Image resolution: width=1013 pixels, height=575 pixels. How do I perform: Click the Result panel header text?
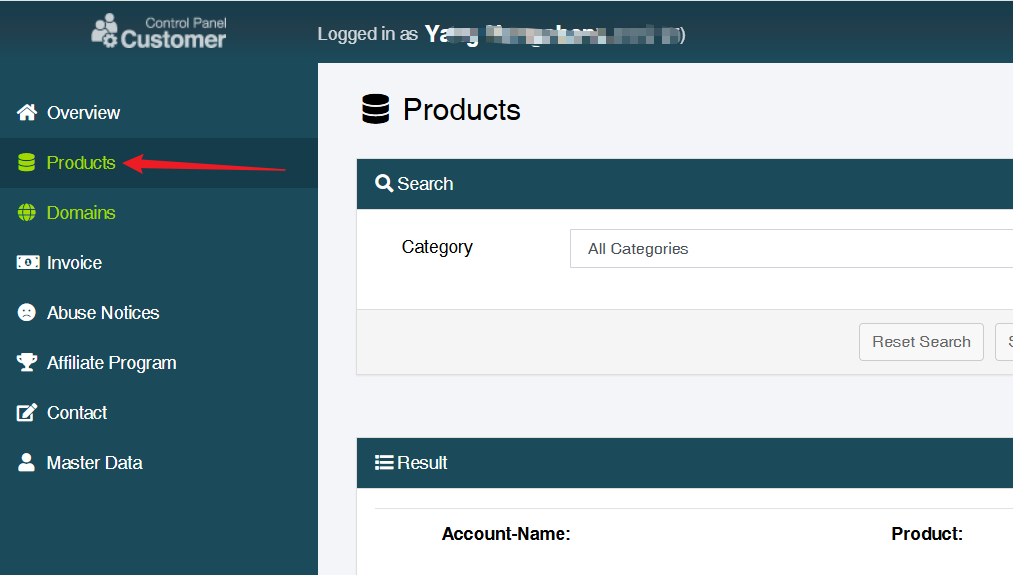422,463
